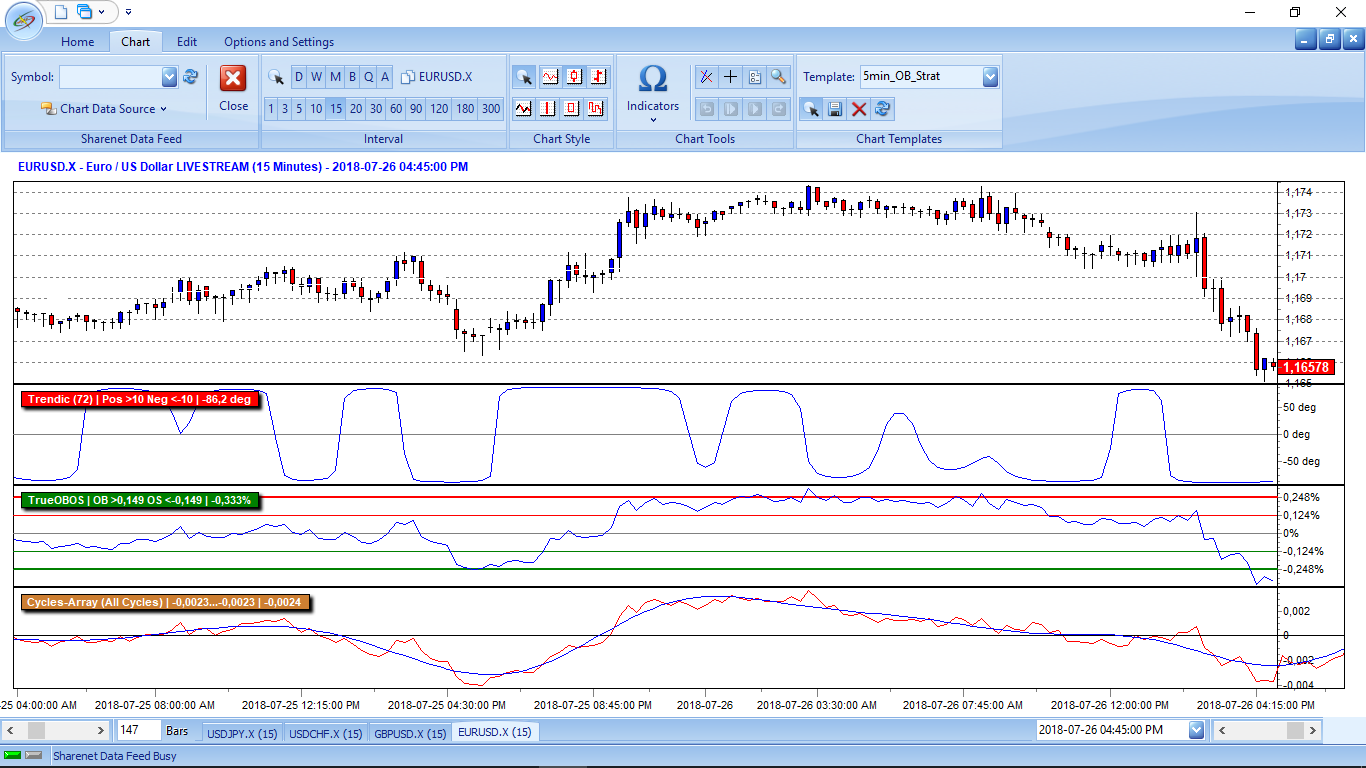Expand the Chart Data Source menu
1366x768 pixels.
click(x=112, y=109)
